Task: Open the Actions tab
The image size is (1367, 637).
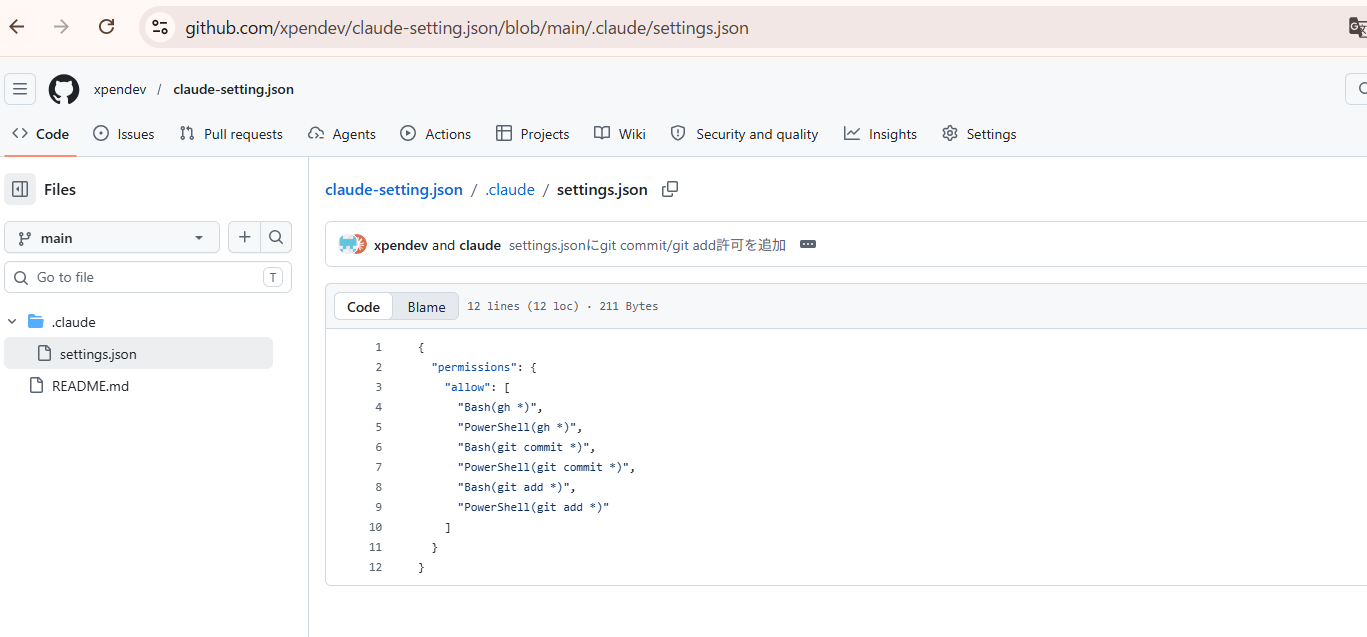Action: (x=436, y=134)
